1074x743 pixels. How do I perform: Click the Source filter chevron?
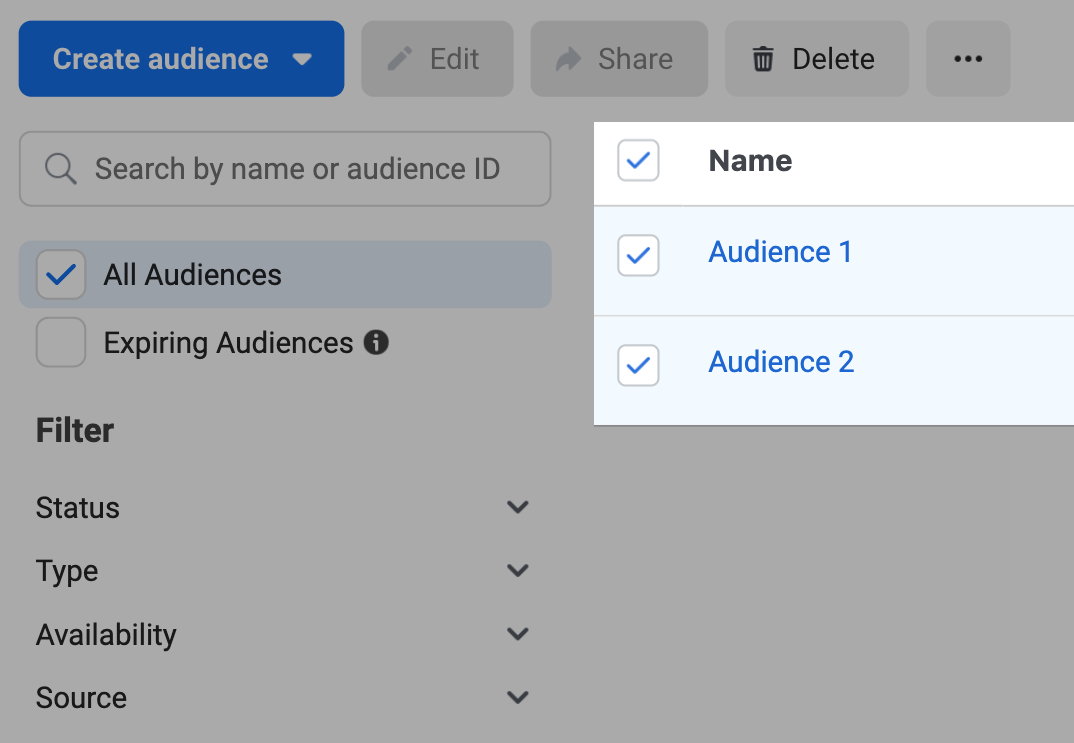518,697
